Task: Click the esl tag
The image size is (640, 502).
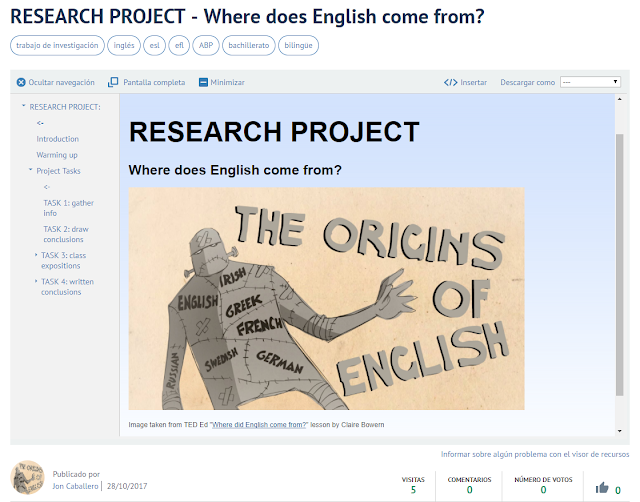Action: (154, 45)
